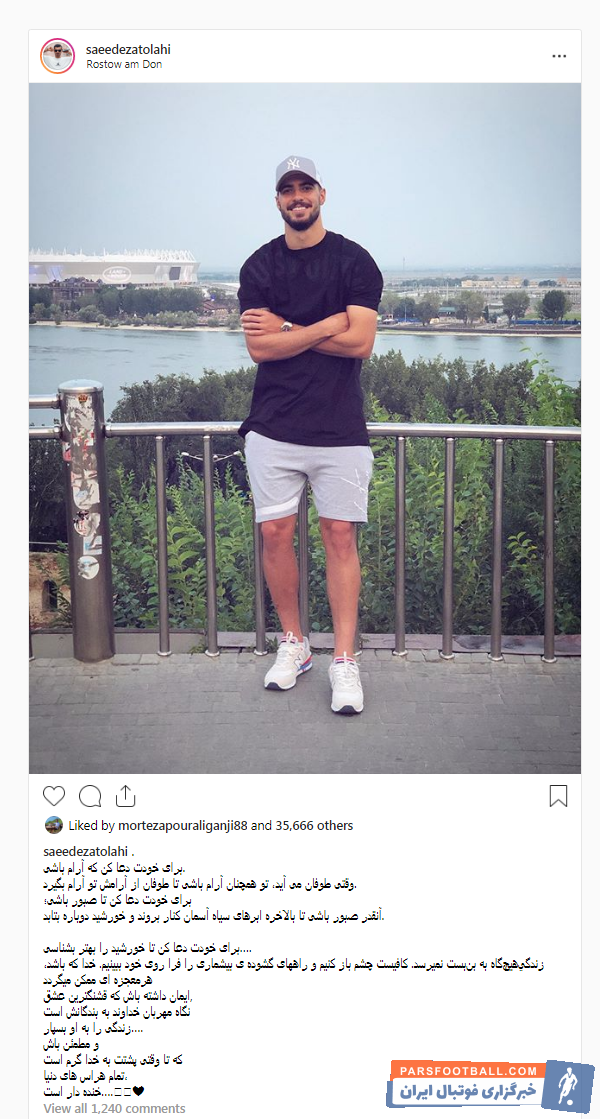This screenshot has height=1119, width=600.
Task: Save the post with the bookmark icon
Action: (x=559, y=796)
